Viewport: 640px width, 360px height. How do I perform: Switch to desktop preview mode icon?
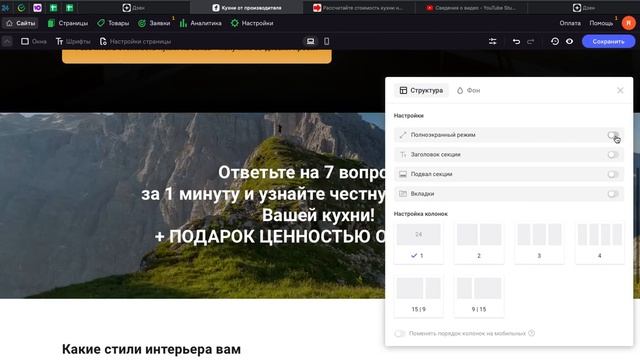(311, 41)
